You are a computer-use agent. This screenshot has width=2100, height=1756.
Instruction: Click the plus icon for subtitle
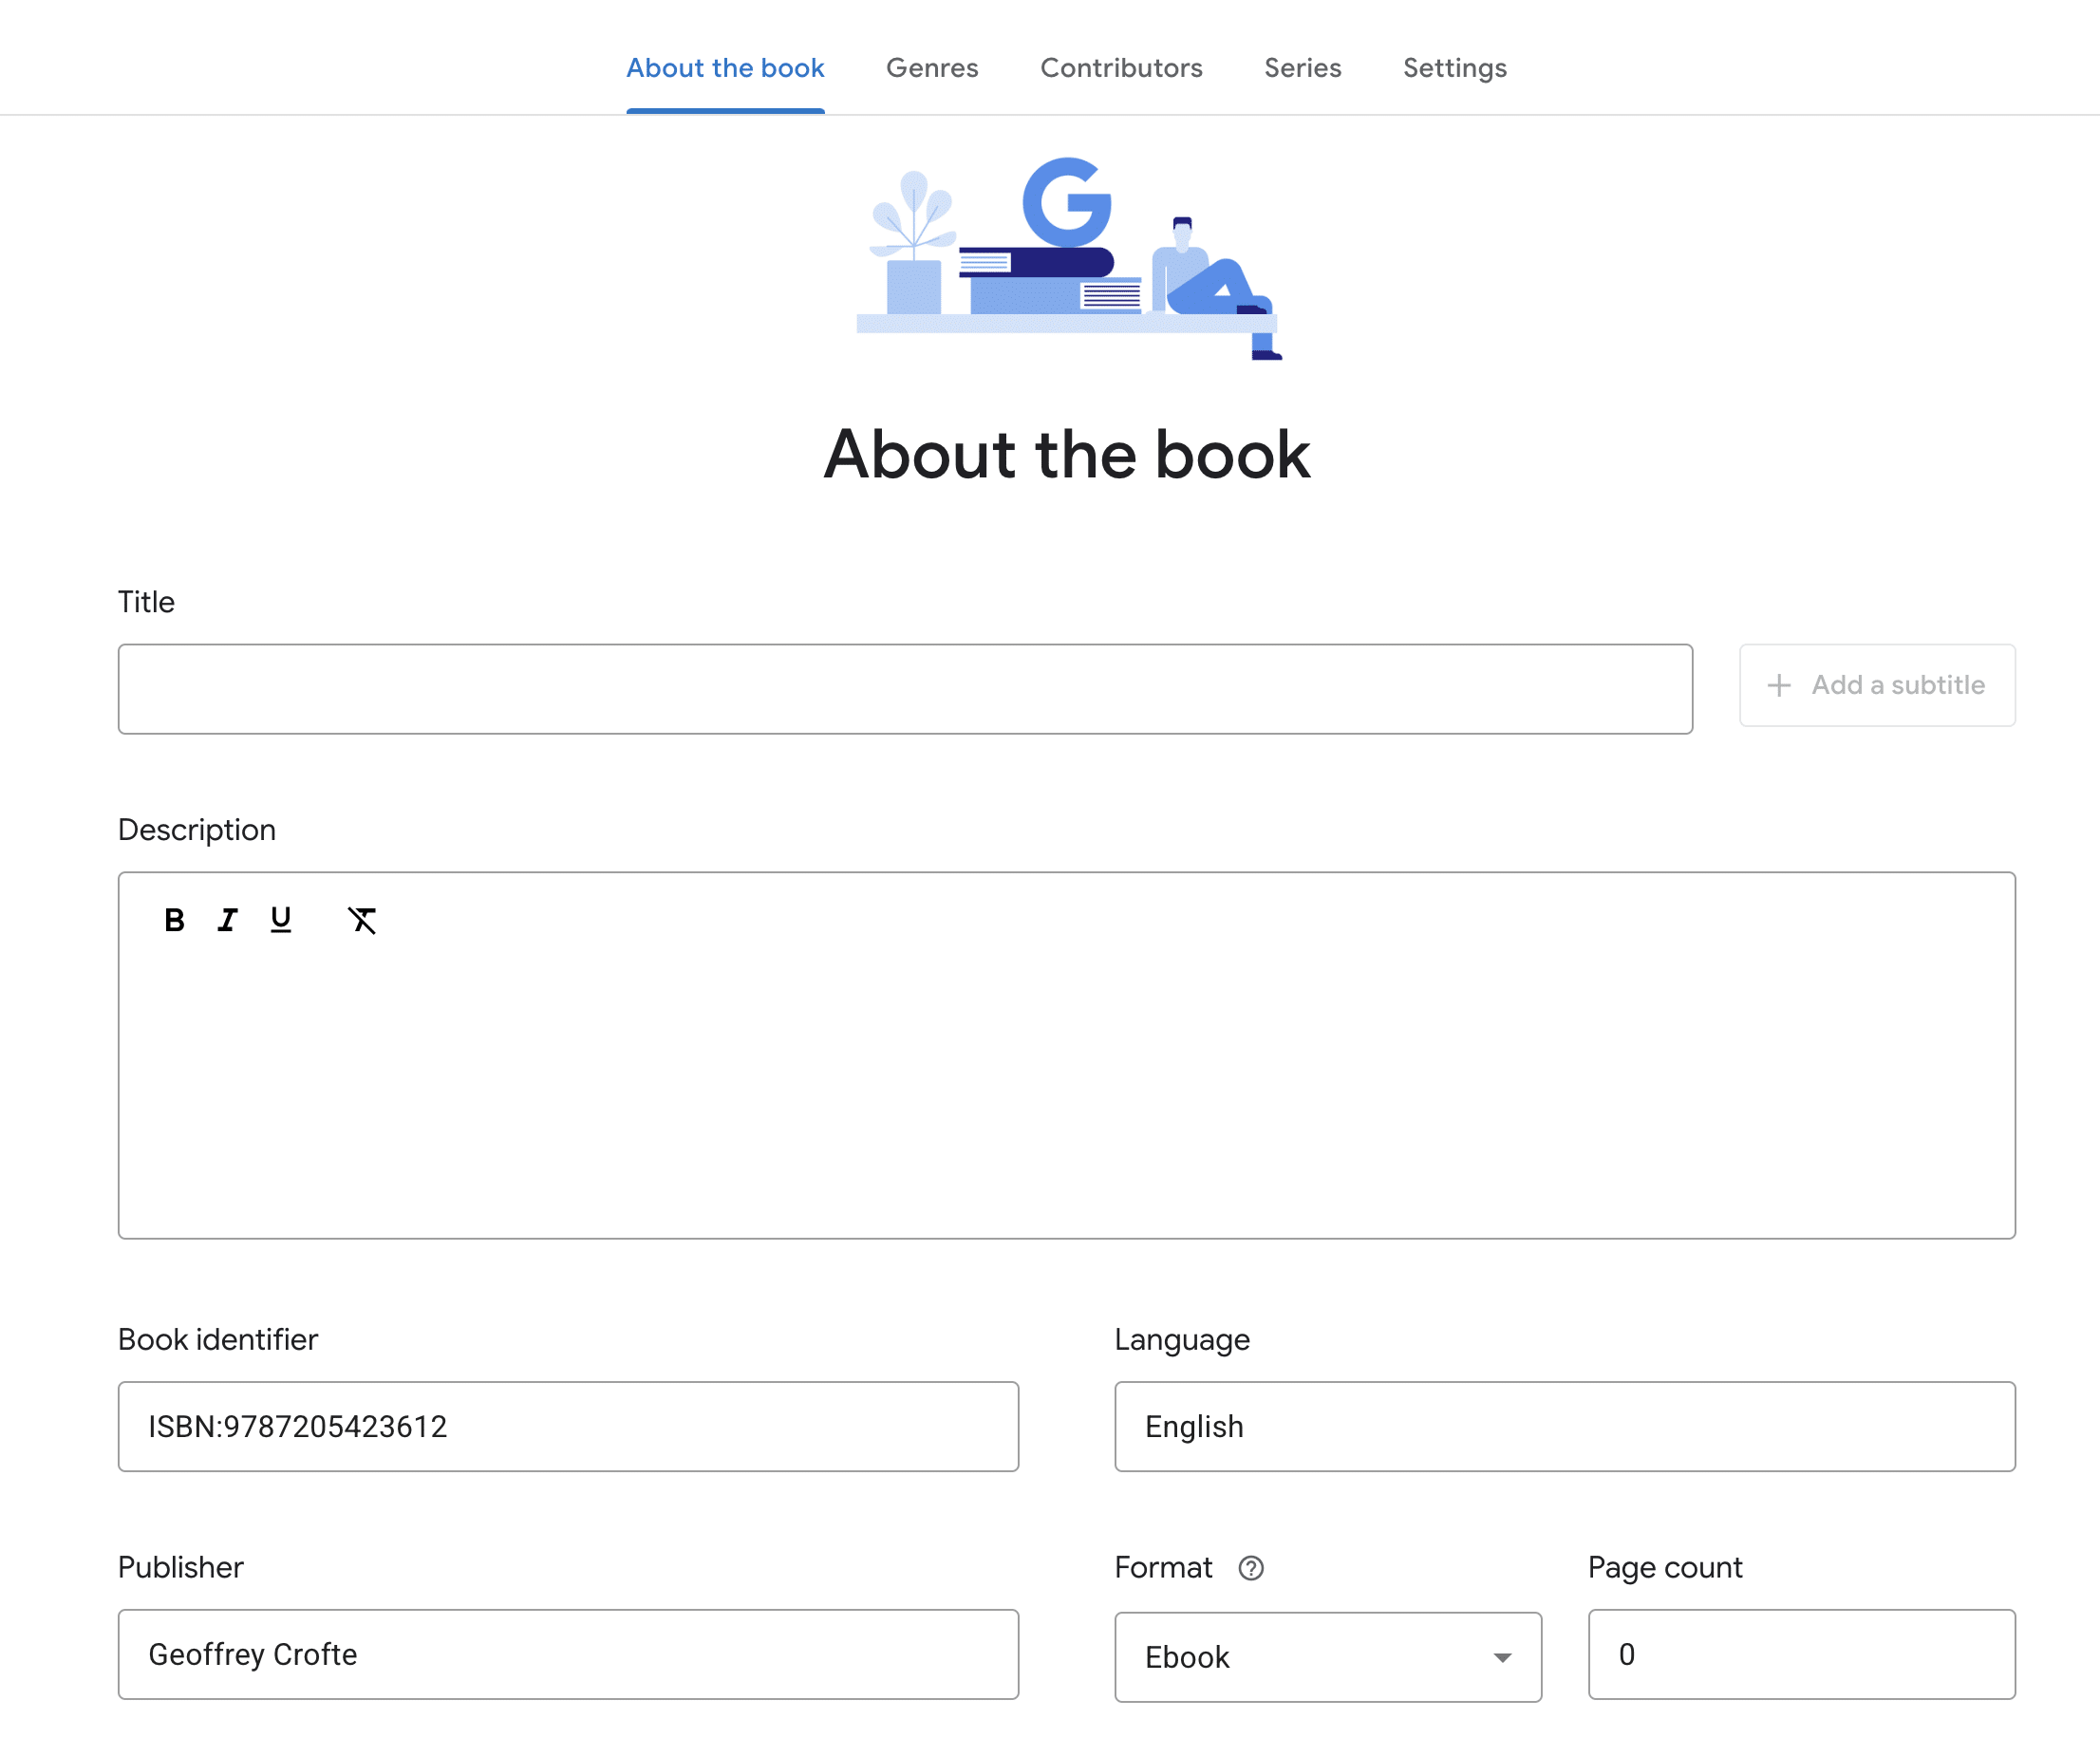[x=1779, y=685]
